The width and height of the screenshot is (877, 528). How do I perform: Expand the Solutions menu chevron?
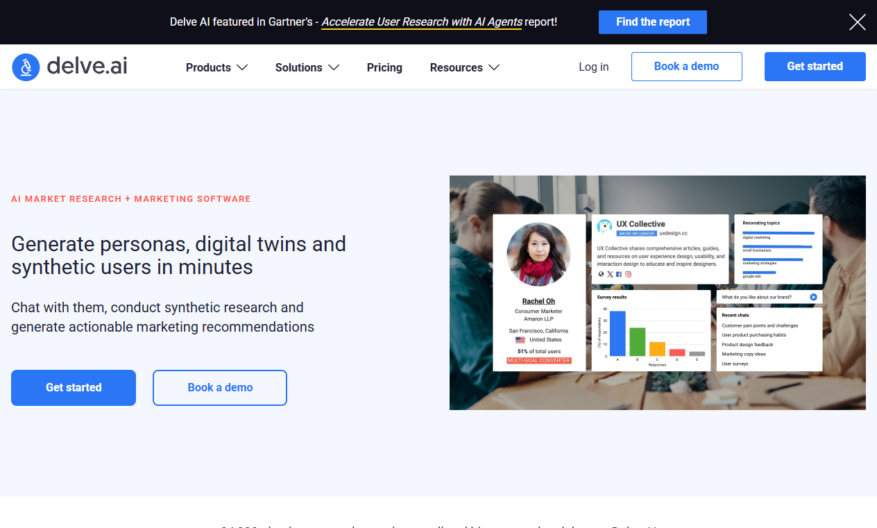point(334,67)
